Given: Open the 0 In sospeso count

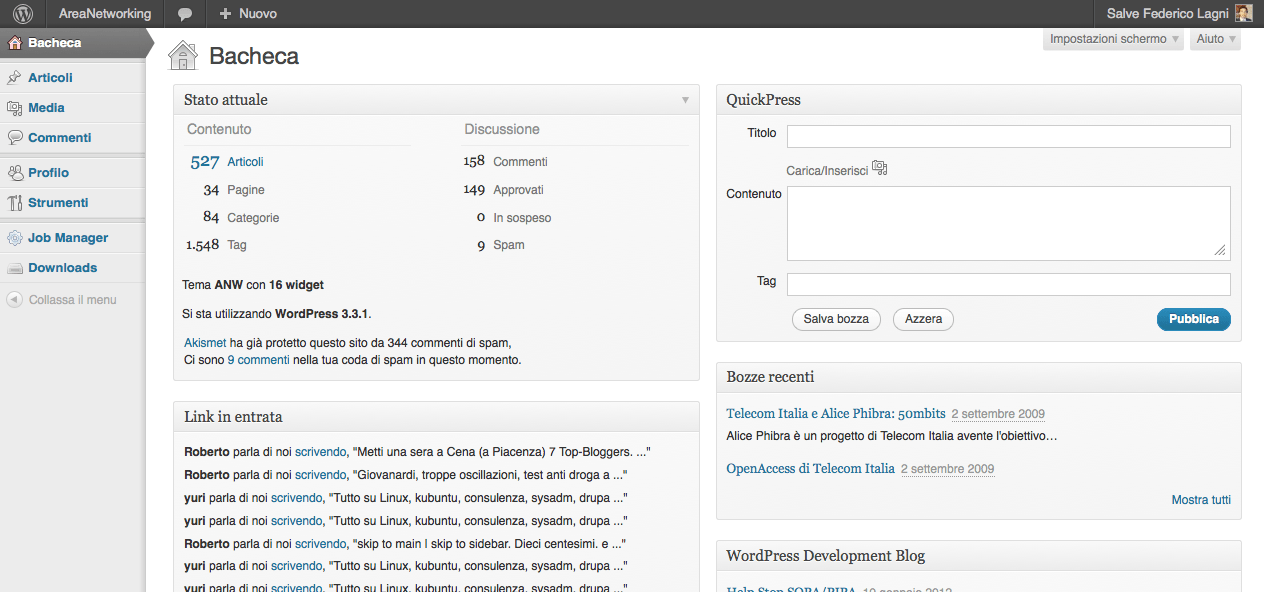Looking at the screenshot, I should click(x=481, y=217).
